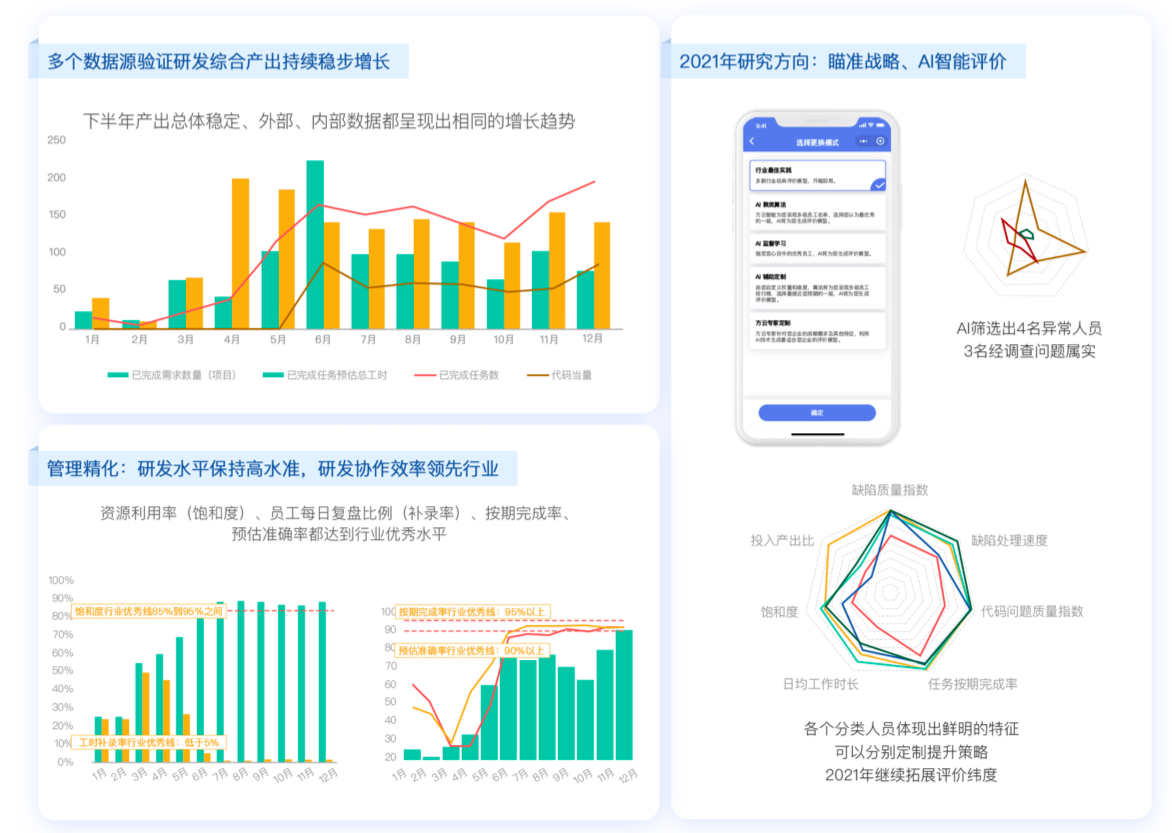Tap the circle close icon in the phone header
Viewport: 1172px width, 833px height.
(880, 141)
